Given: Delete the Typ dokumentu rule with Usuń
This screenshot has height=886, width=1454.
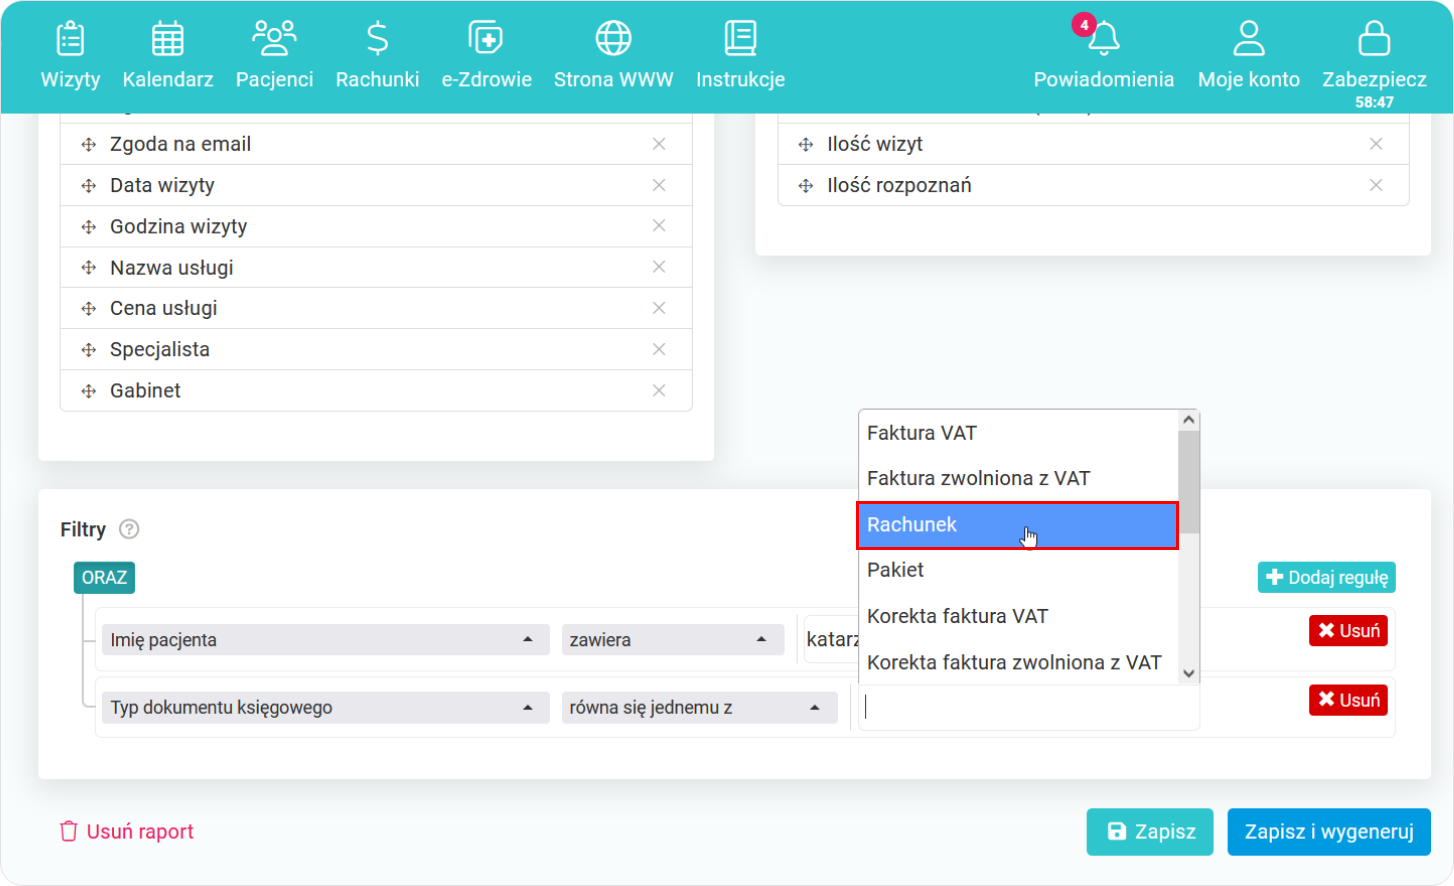Looking at the screenshot, I should click(1348, 700).
